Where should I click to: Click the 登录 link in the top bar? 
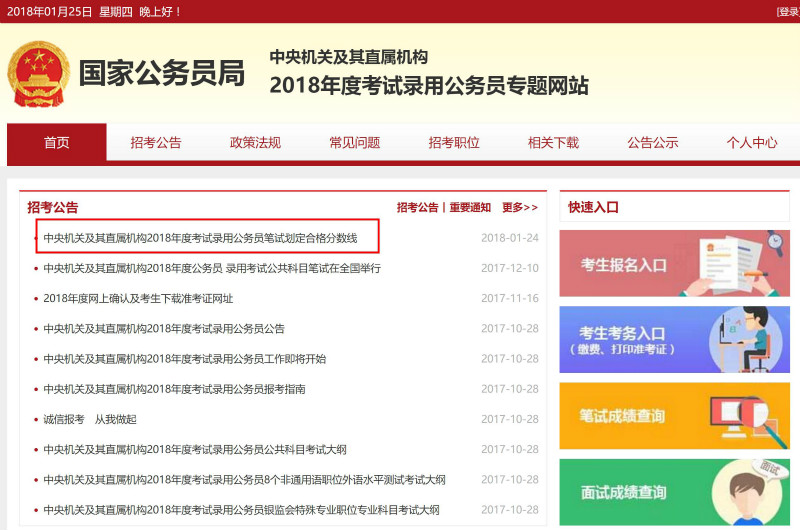coord(789,12)
